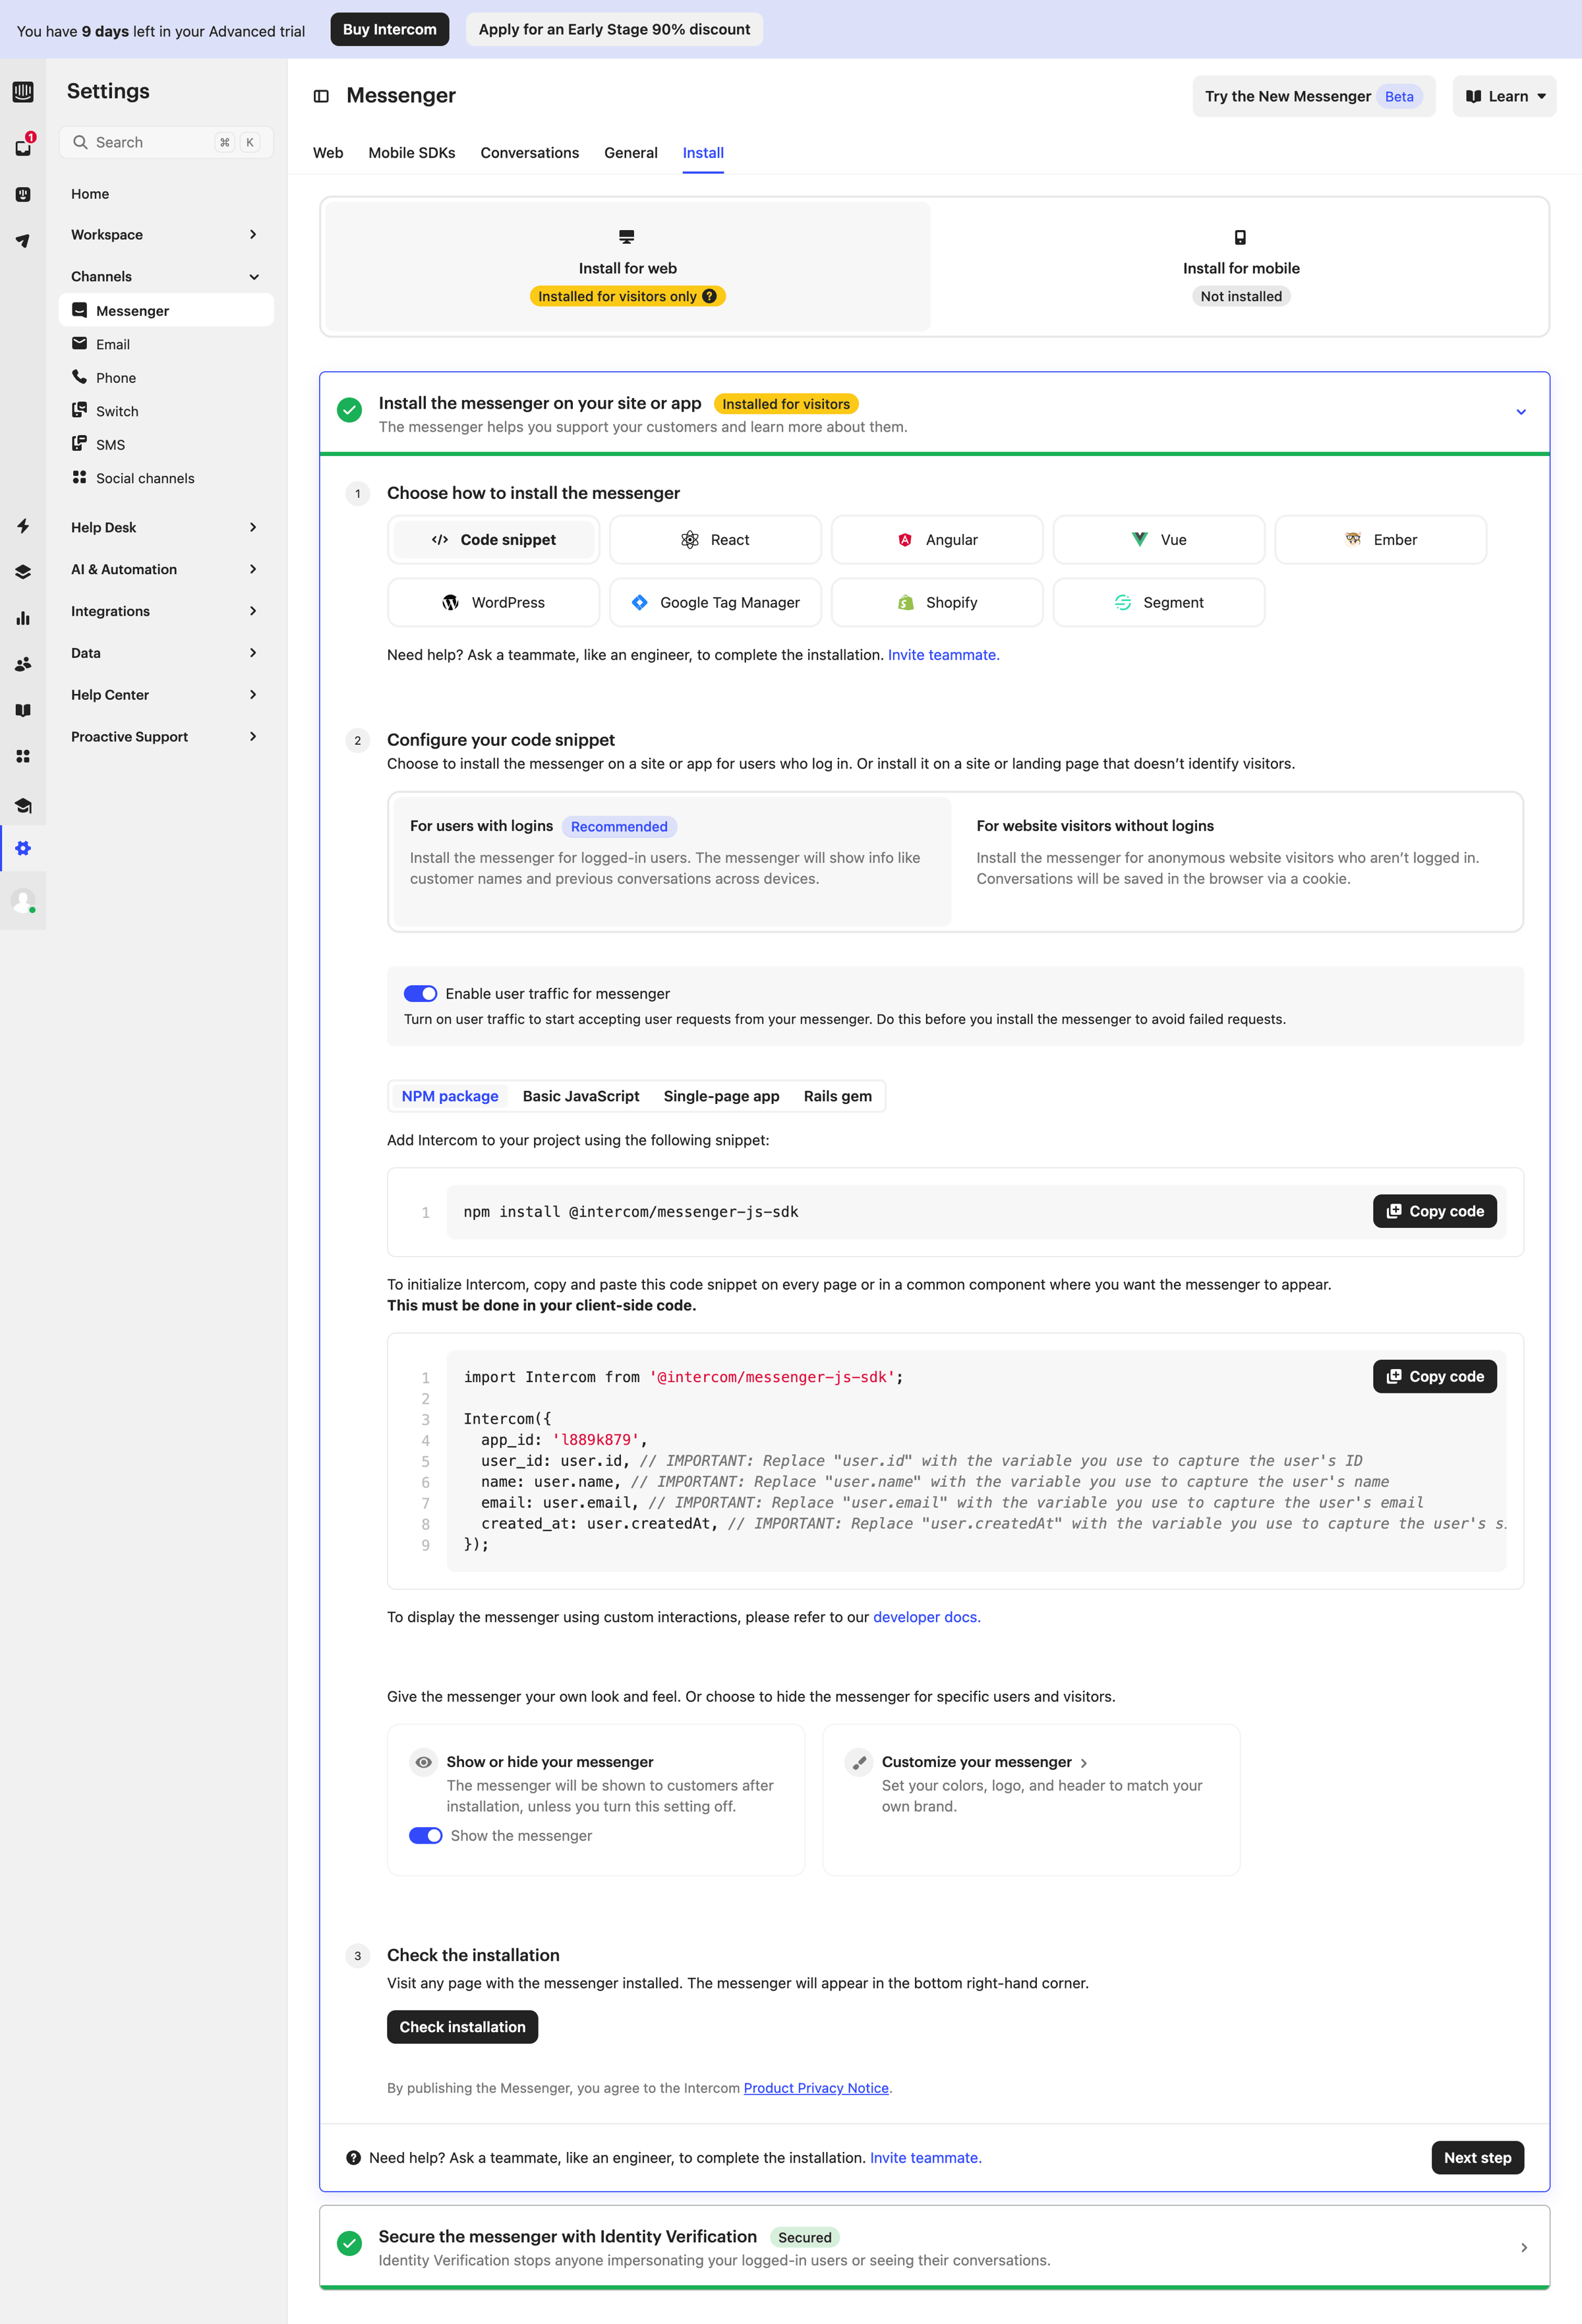Open the Intercom logo home icon
The height and width of the screenshot is (2324, 1582).
[x=23, y=92]
